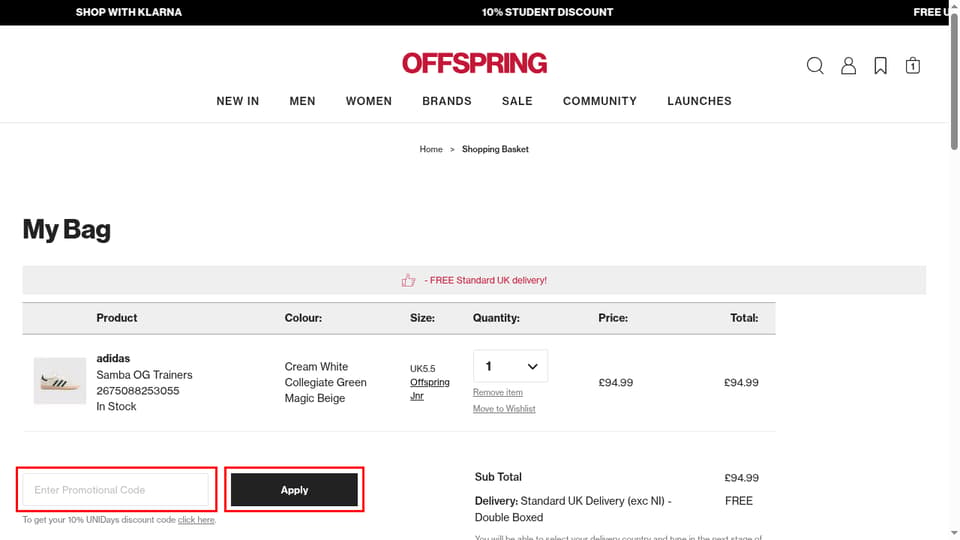The height and width of the screenshot is (540, 960).
Task: Click the OFFSPRING logo
Action: (474, 63)
